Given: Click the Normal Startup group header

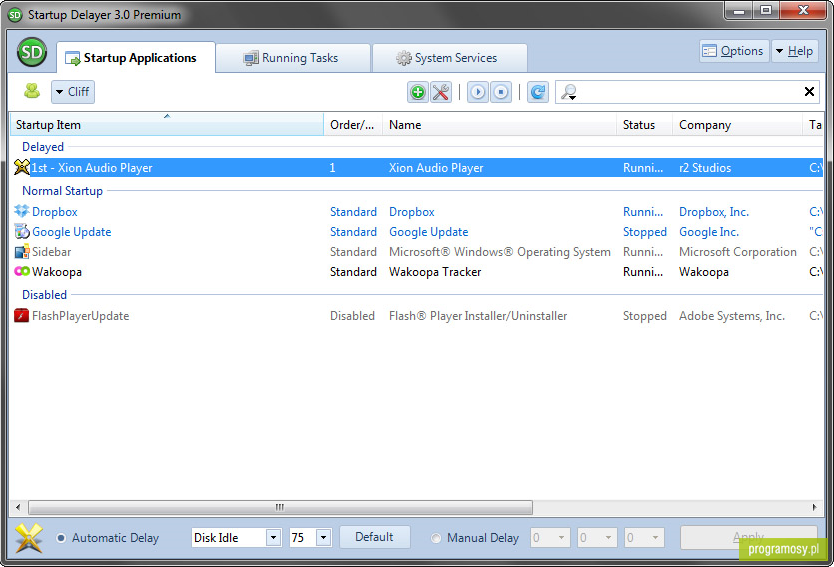Looking at the screenshot, I should point(62,191).
